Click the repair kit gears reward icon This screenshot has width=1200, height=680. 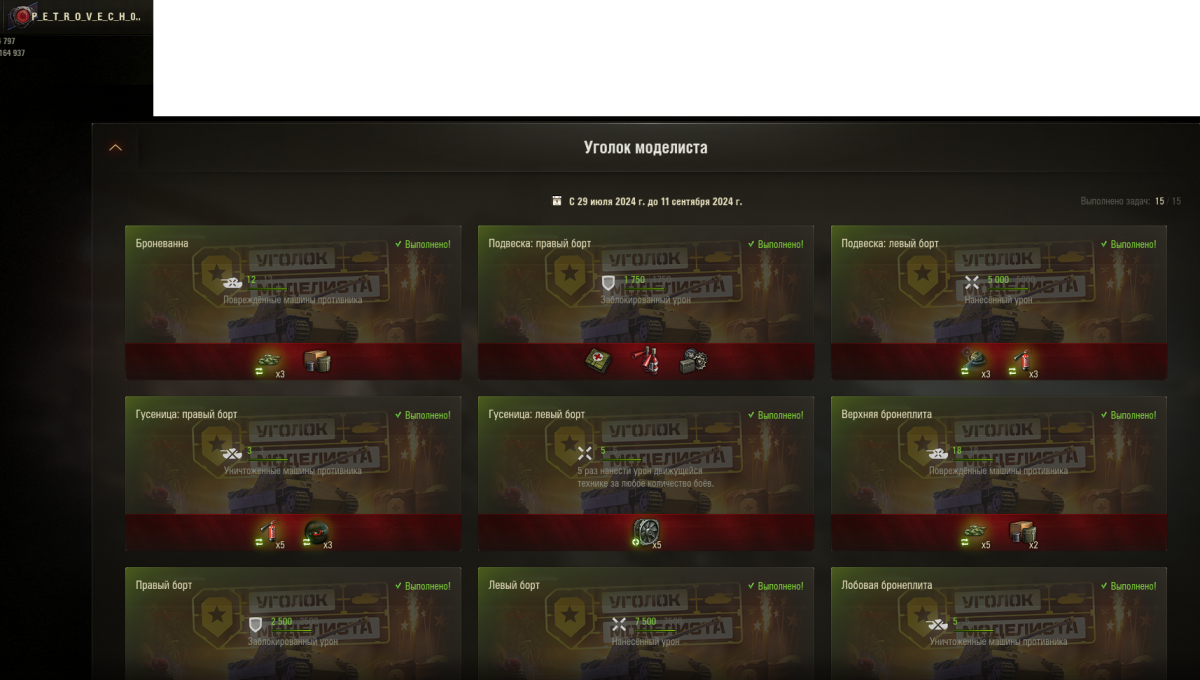point(694,361)
